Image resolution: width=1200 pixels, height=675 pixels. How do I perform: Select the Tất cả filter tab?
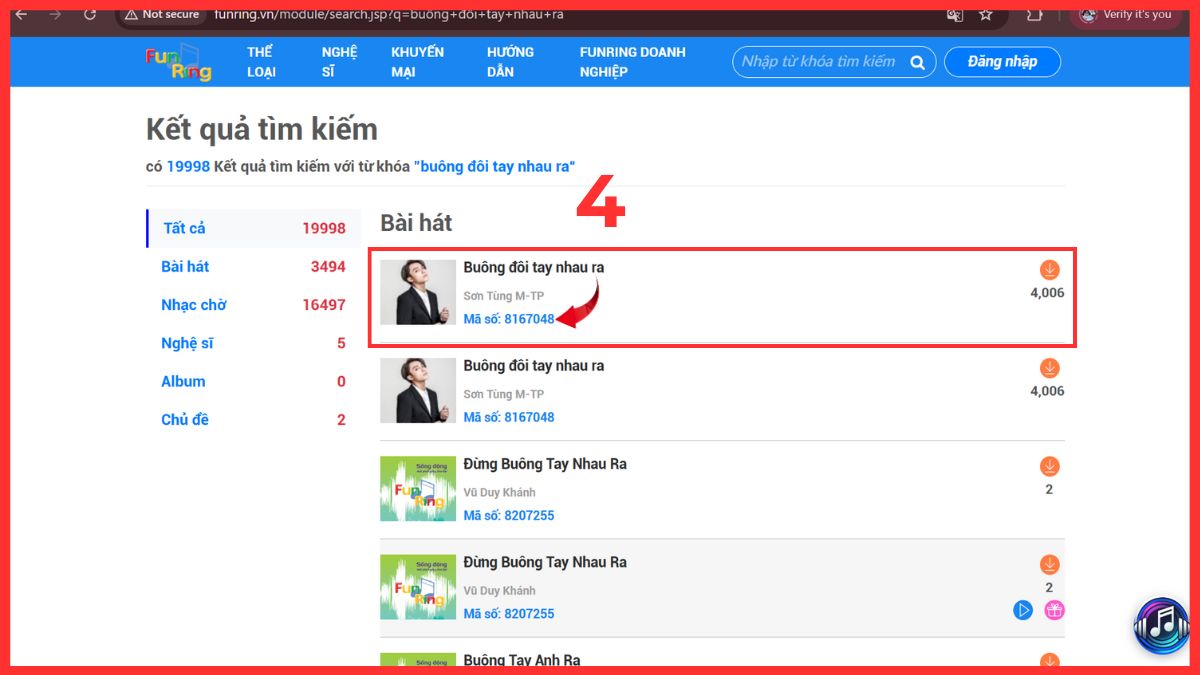tap(254, 228)
